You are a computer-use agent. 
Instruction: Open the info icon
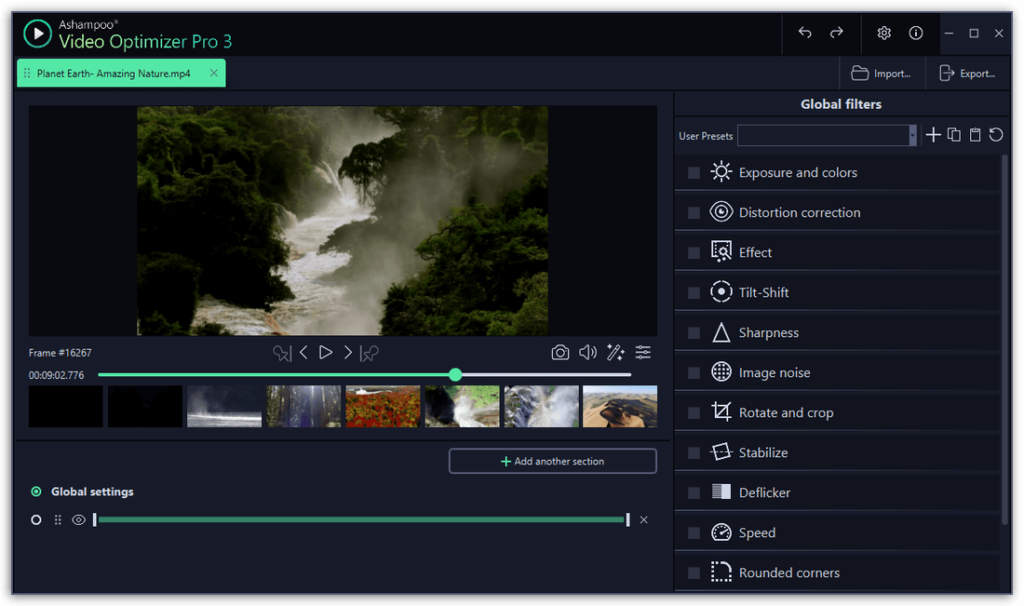tap(916, 33)
